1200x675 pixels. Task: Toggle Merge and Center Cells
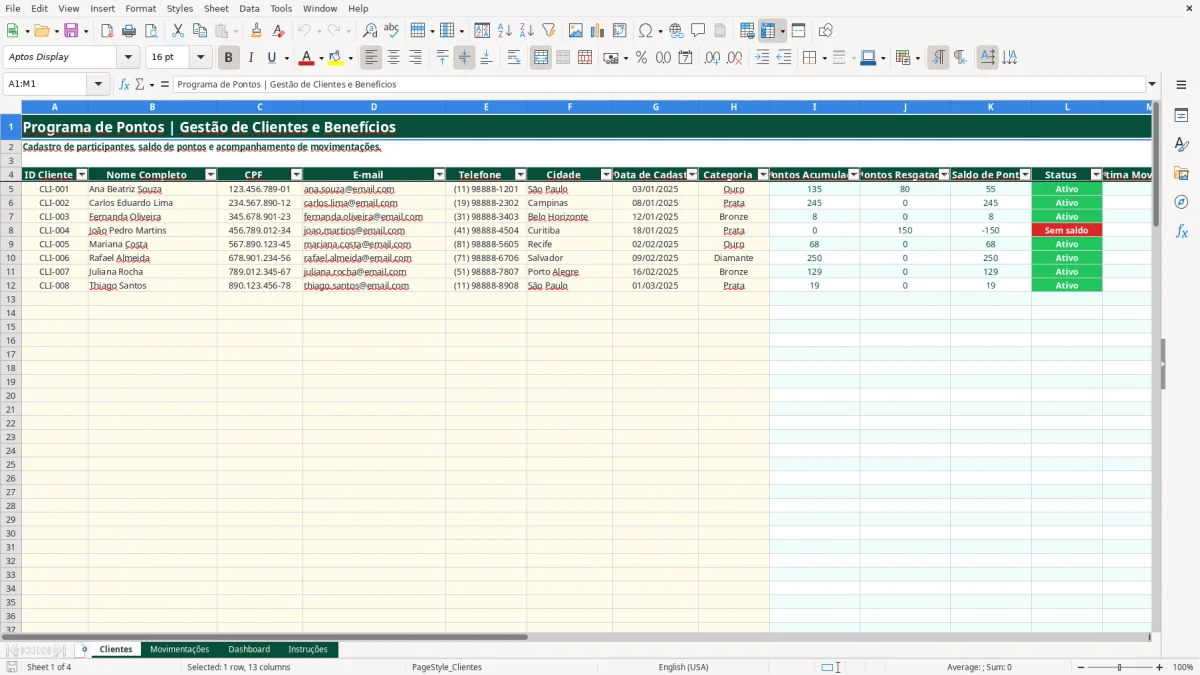pos(541,58)
